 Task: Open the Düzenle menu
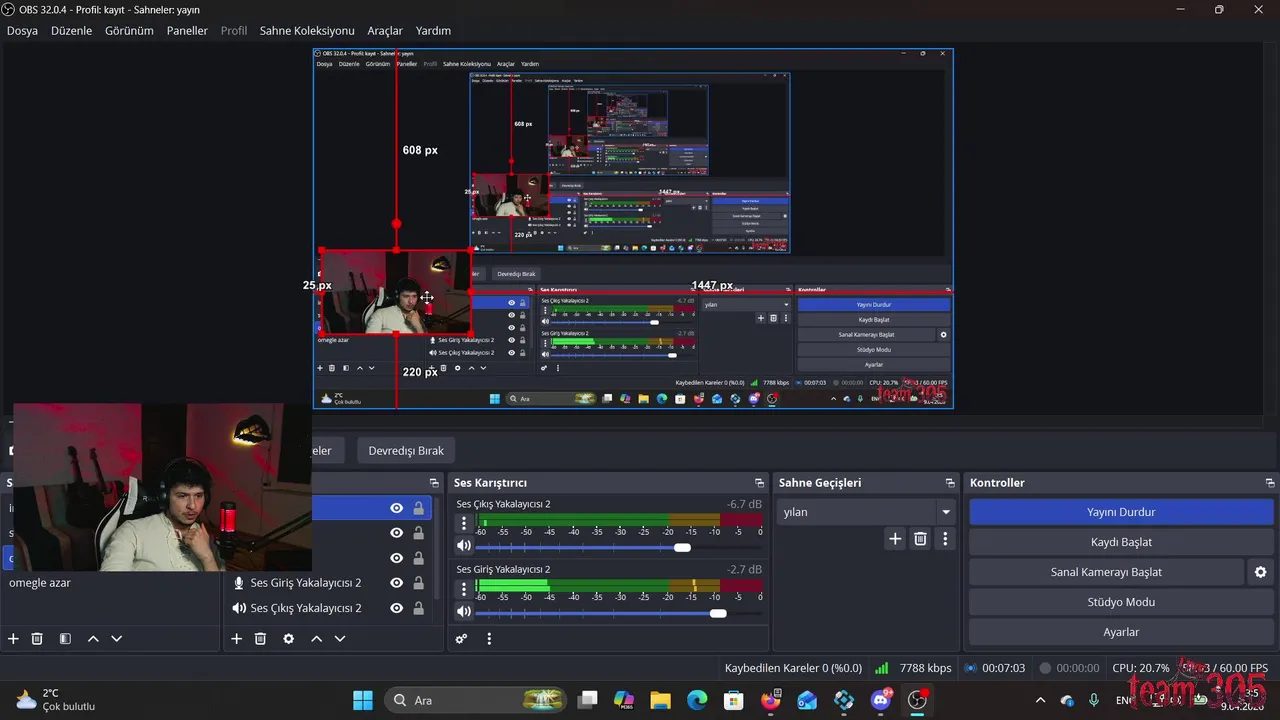pyautogui.click(x=71, y=31)
